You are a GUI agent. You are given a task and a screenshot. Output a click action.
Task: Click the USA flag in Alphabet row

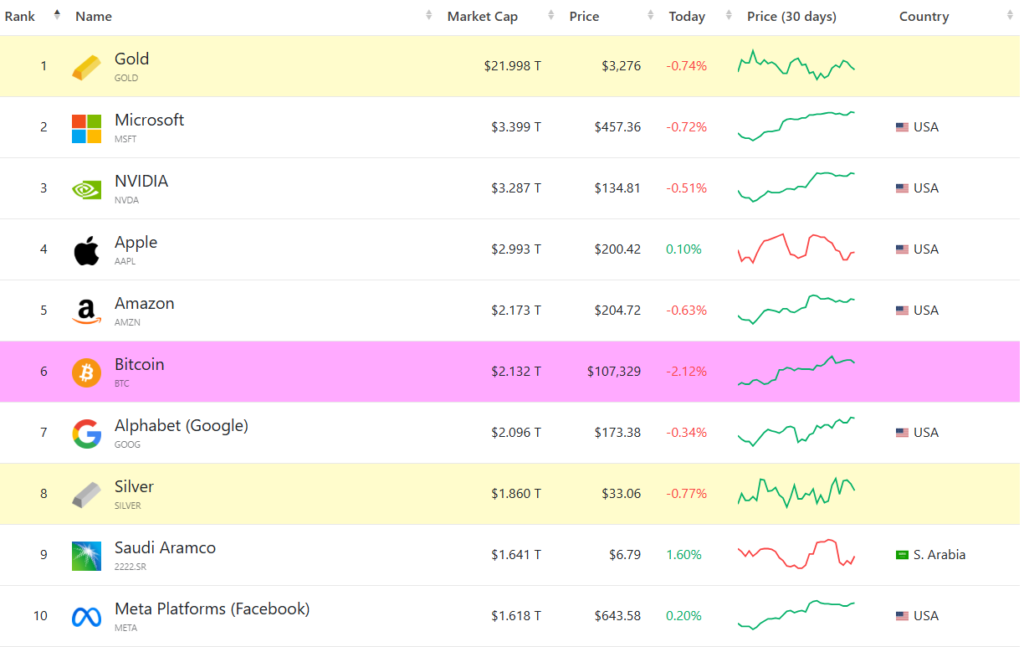tap(902, 433)
